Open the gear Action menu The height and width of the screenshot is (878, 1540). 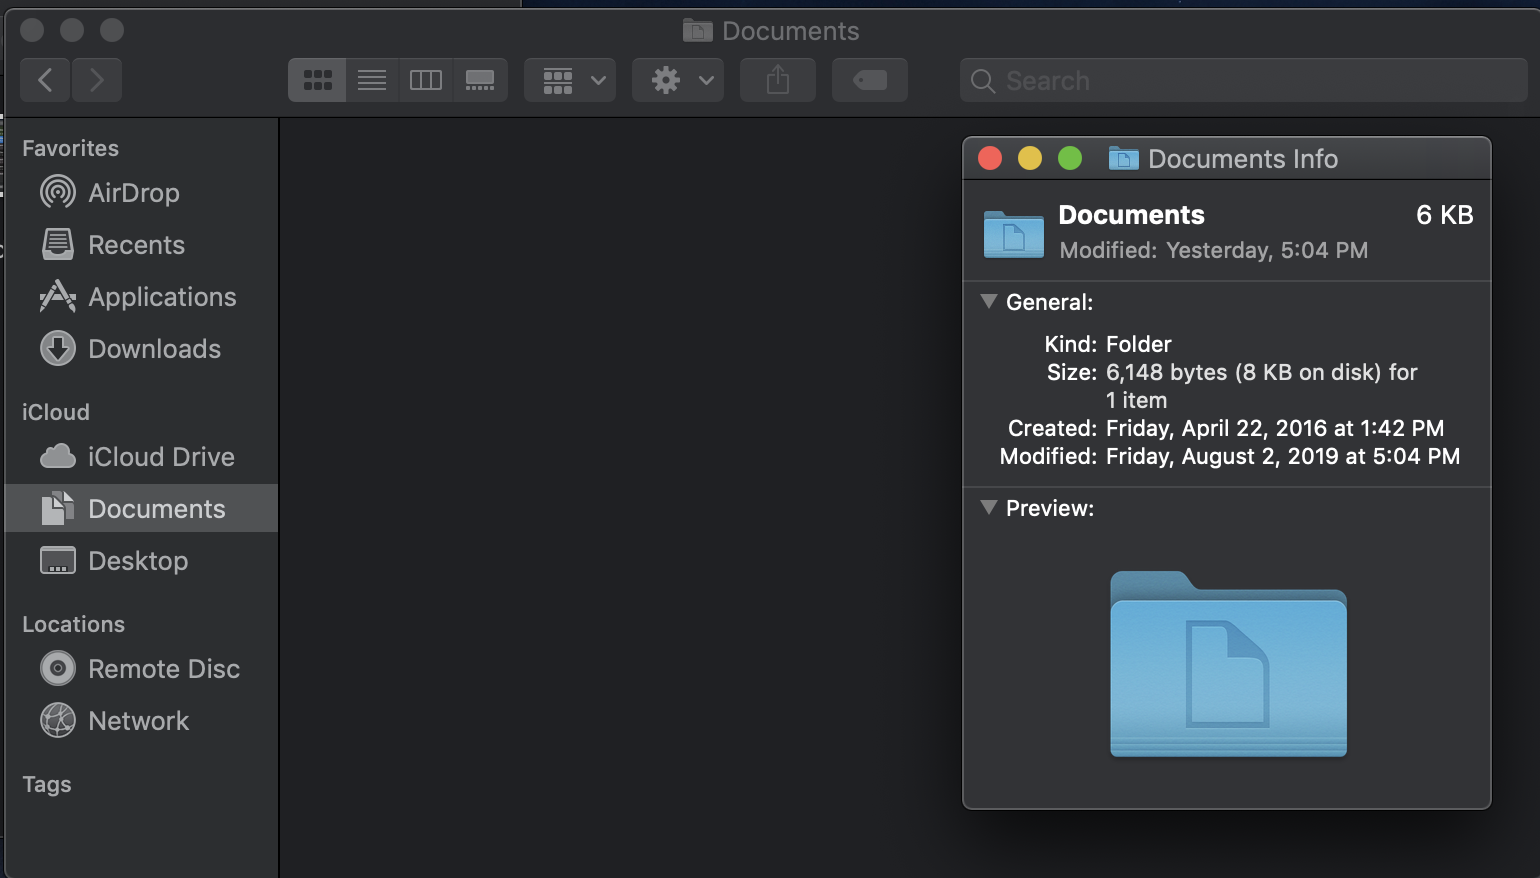[679, 80]
